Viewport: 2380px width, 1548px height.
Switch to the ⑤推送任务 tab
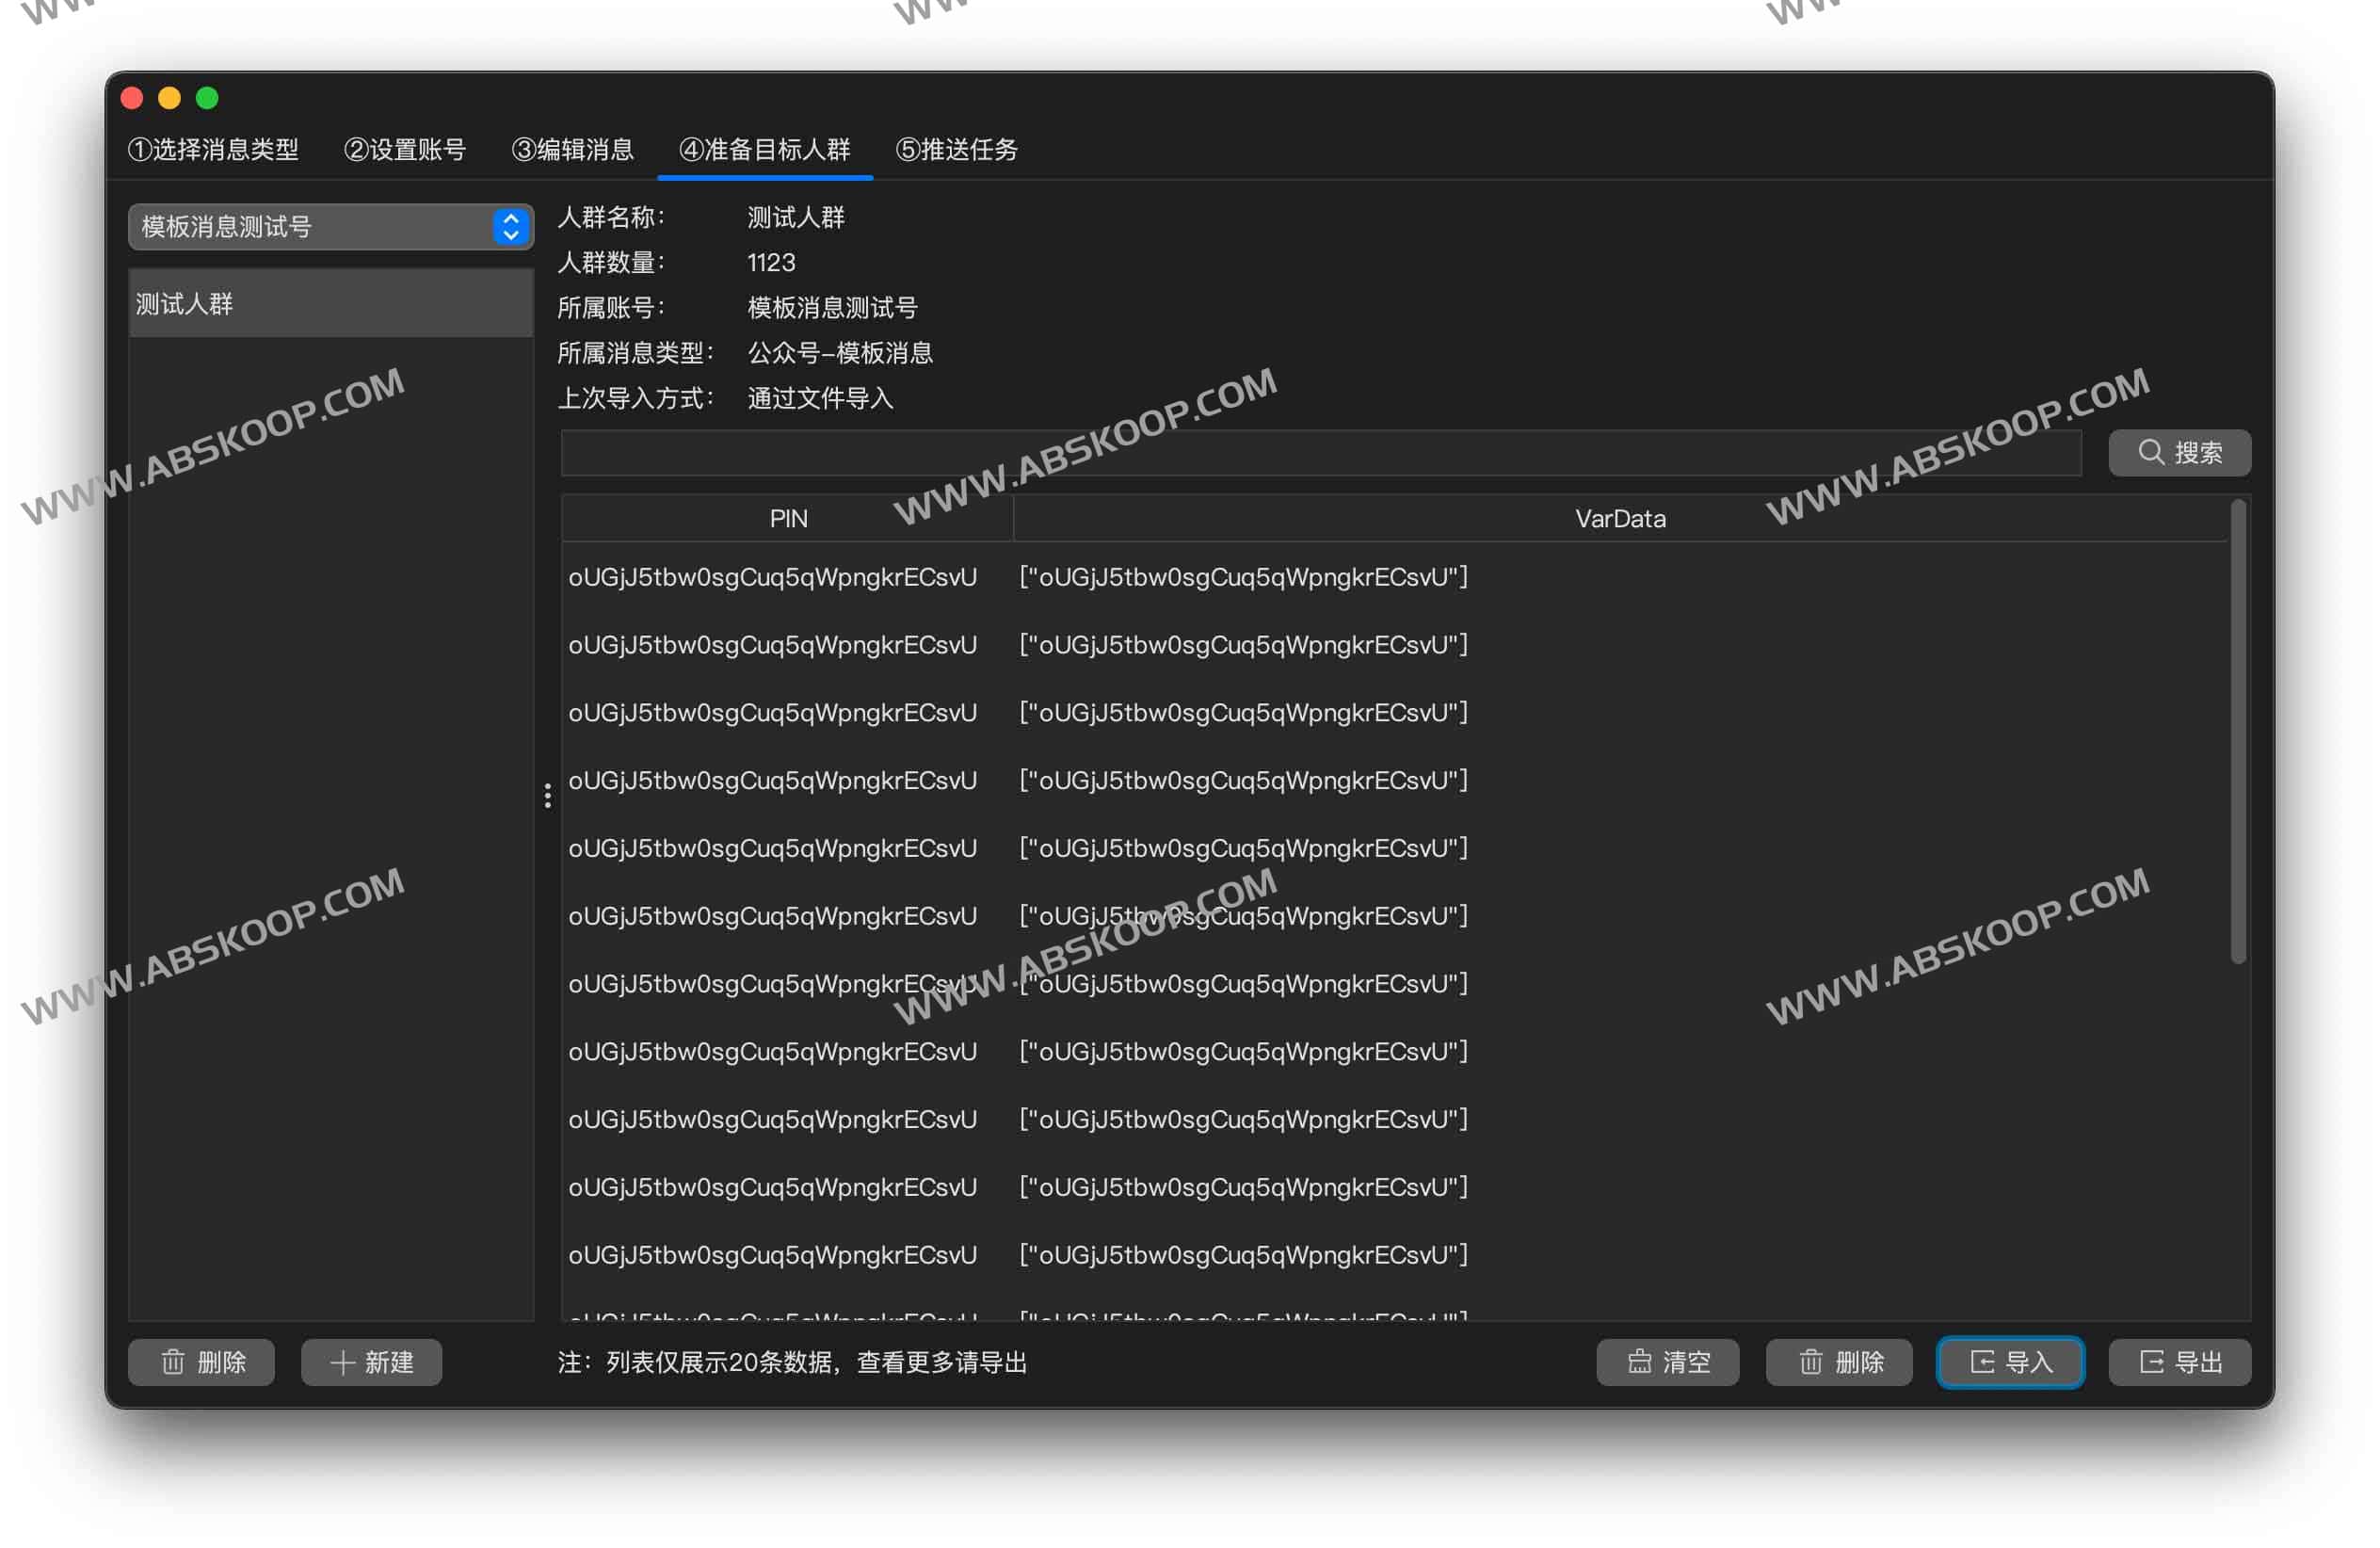point(957,150)
